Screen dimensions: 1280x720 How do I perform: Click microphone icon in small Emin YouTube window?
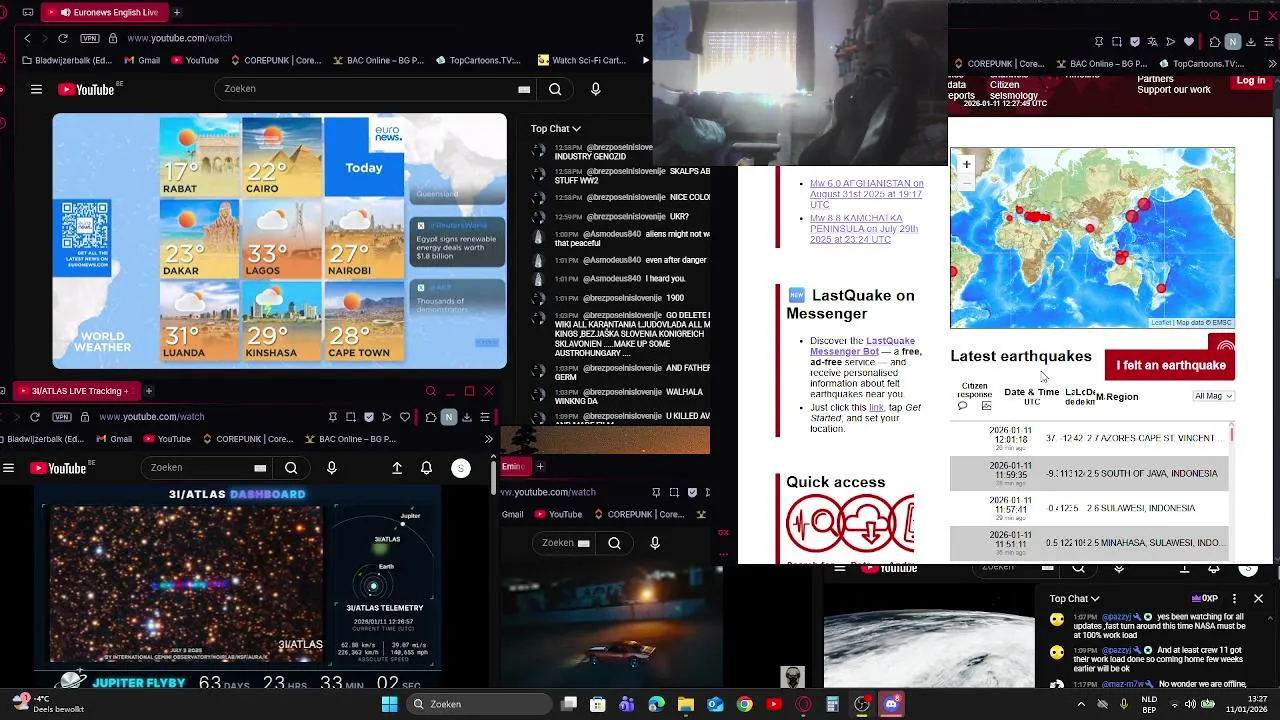pos(655,543)
